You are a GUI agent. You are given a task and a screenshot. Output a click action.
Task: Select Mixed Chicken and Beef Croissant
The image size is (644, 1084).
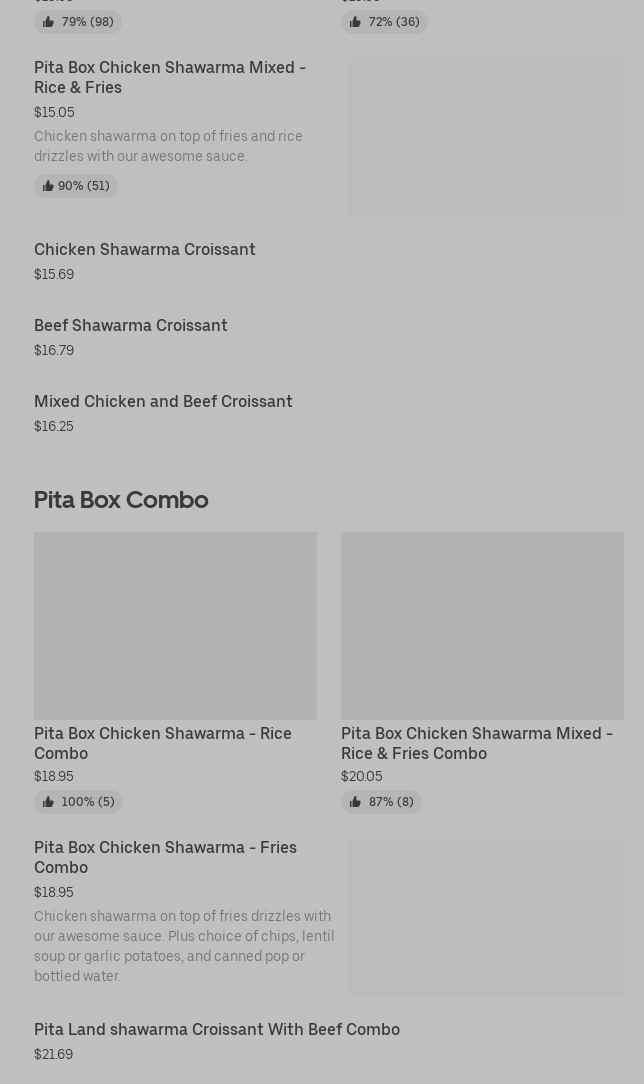click(163, 401)
